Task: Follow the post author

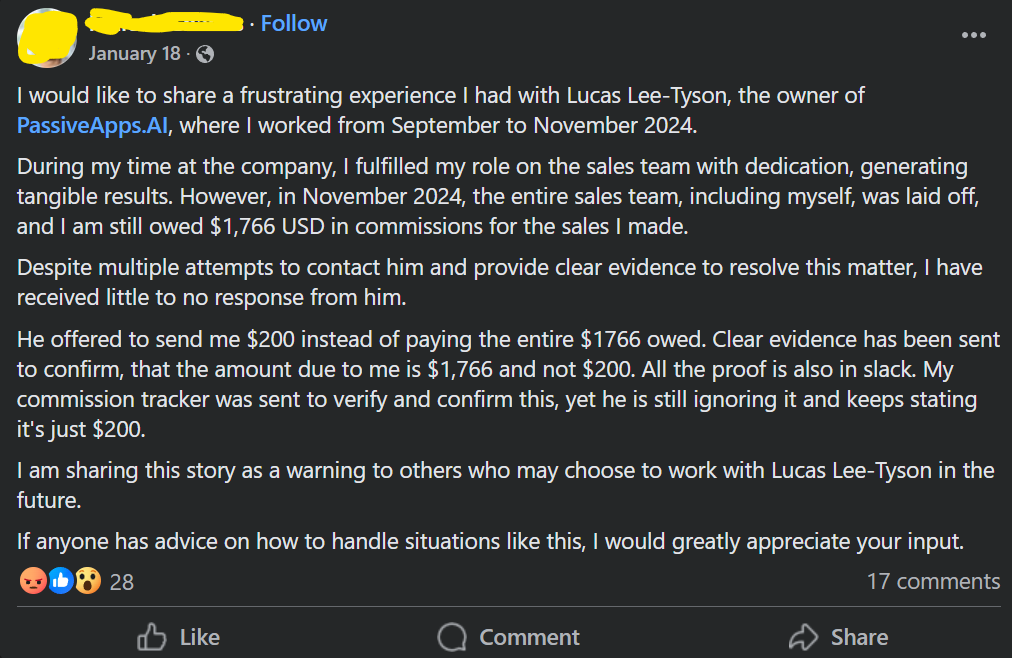Action: (x=294, y=23)
